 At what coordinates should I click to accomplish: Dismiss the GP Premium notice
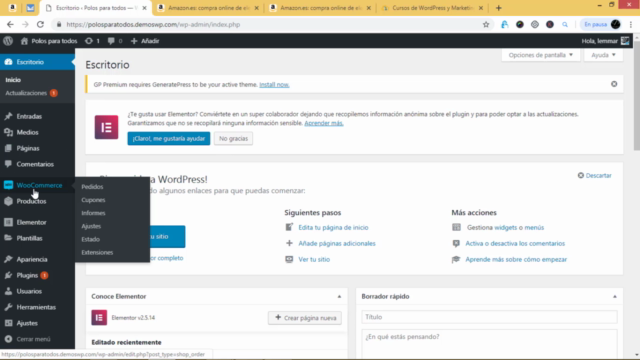(x=614, y=84)
